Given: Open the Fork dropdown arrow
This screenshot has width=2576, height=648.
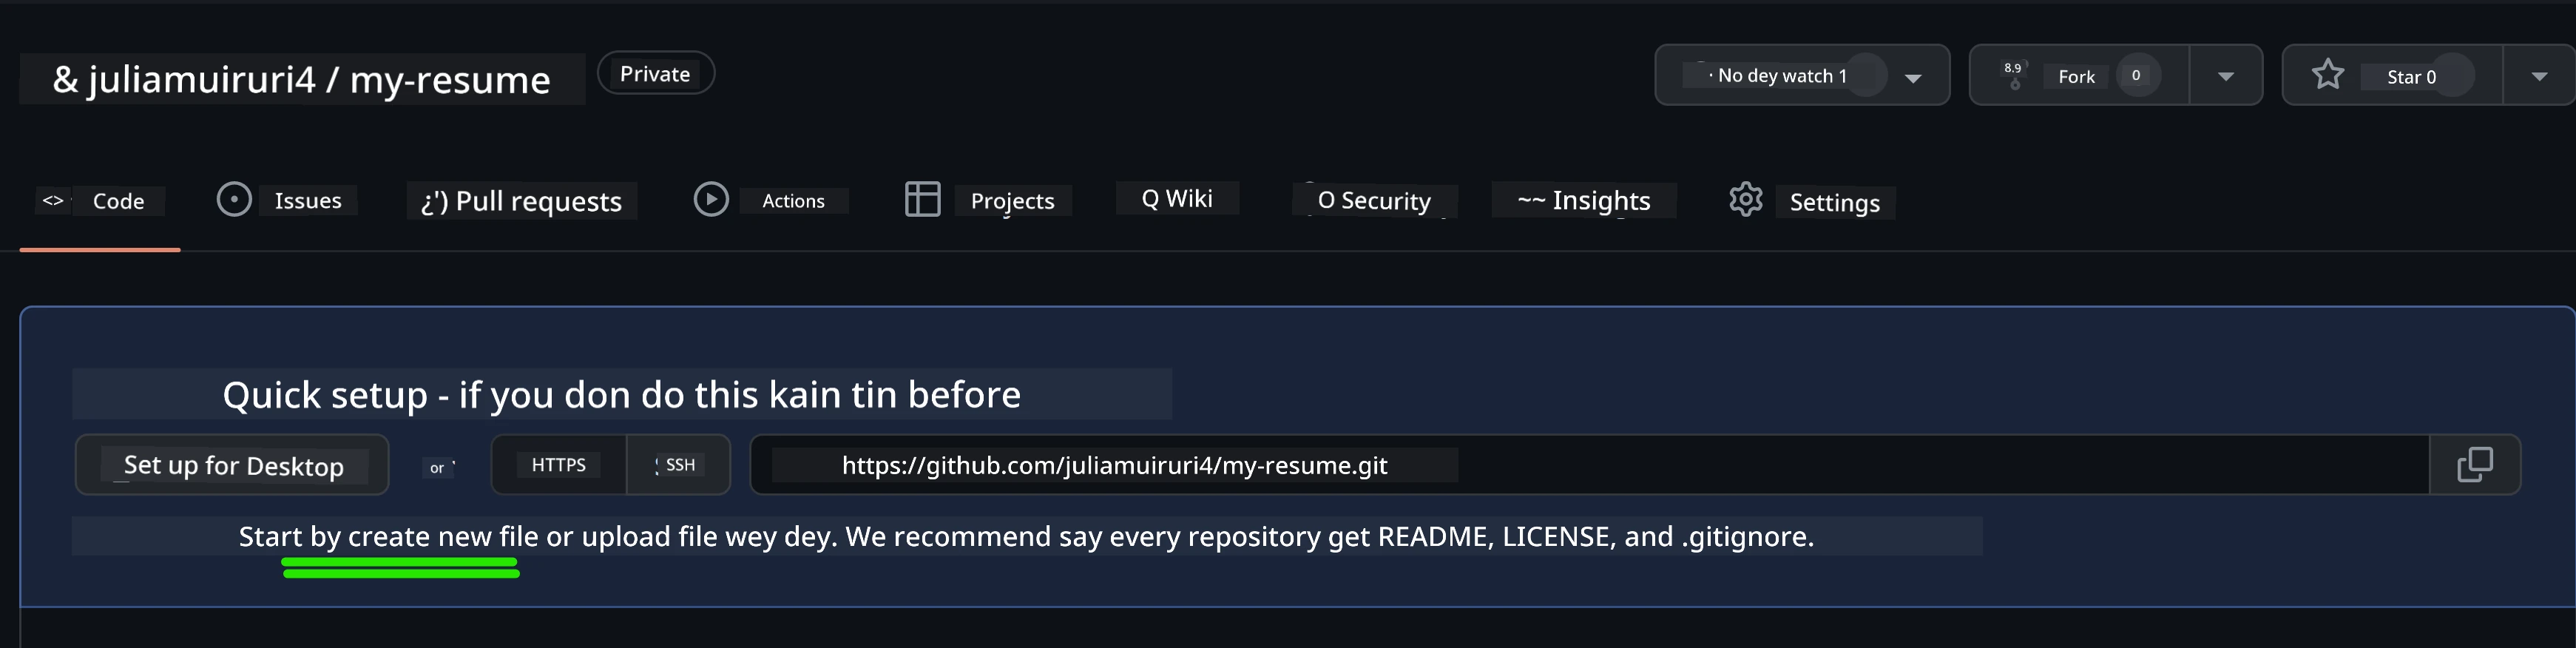Looking at the screenshot, I should click(x=2226, y=76).
